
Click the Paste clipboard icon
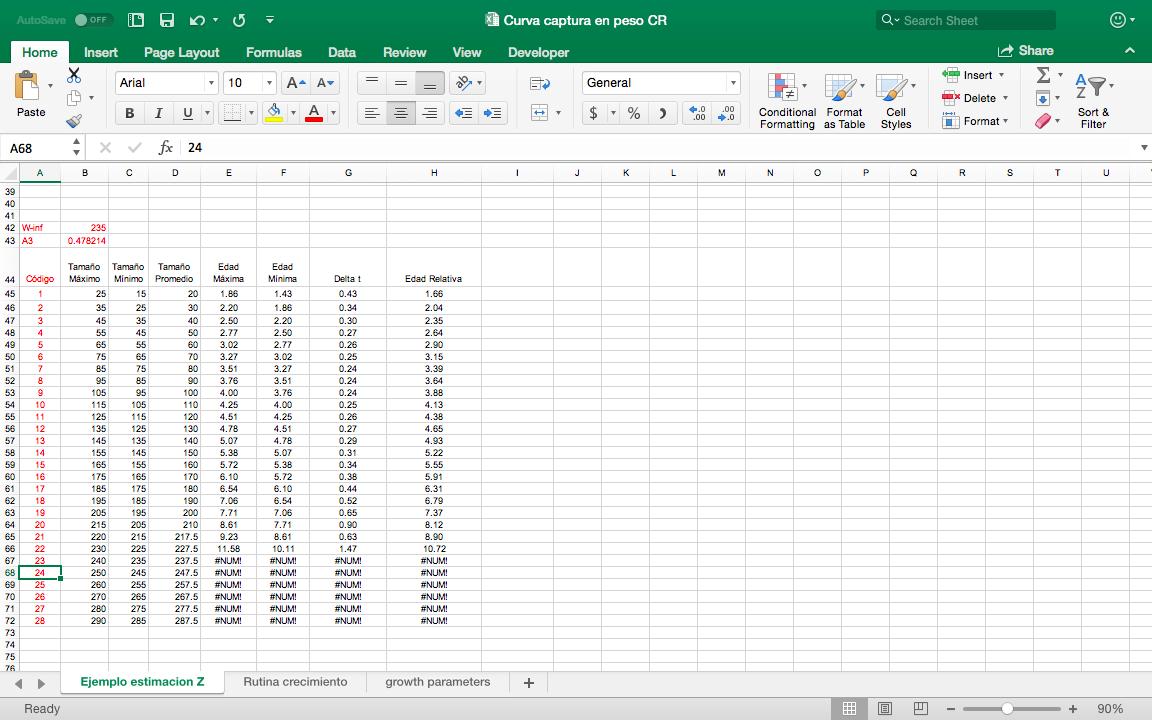[27, 86]
